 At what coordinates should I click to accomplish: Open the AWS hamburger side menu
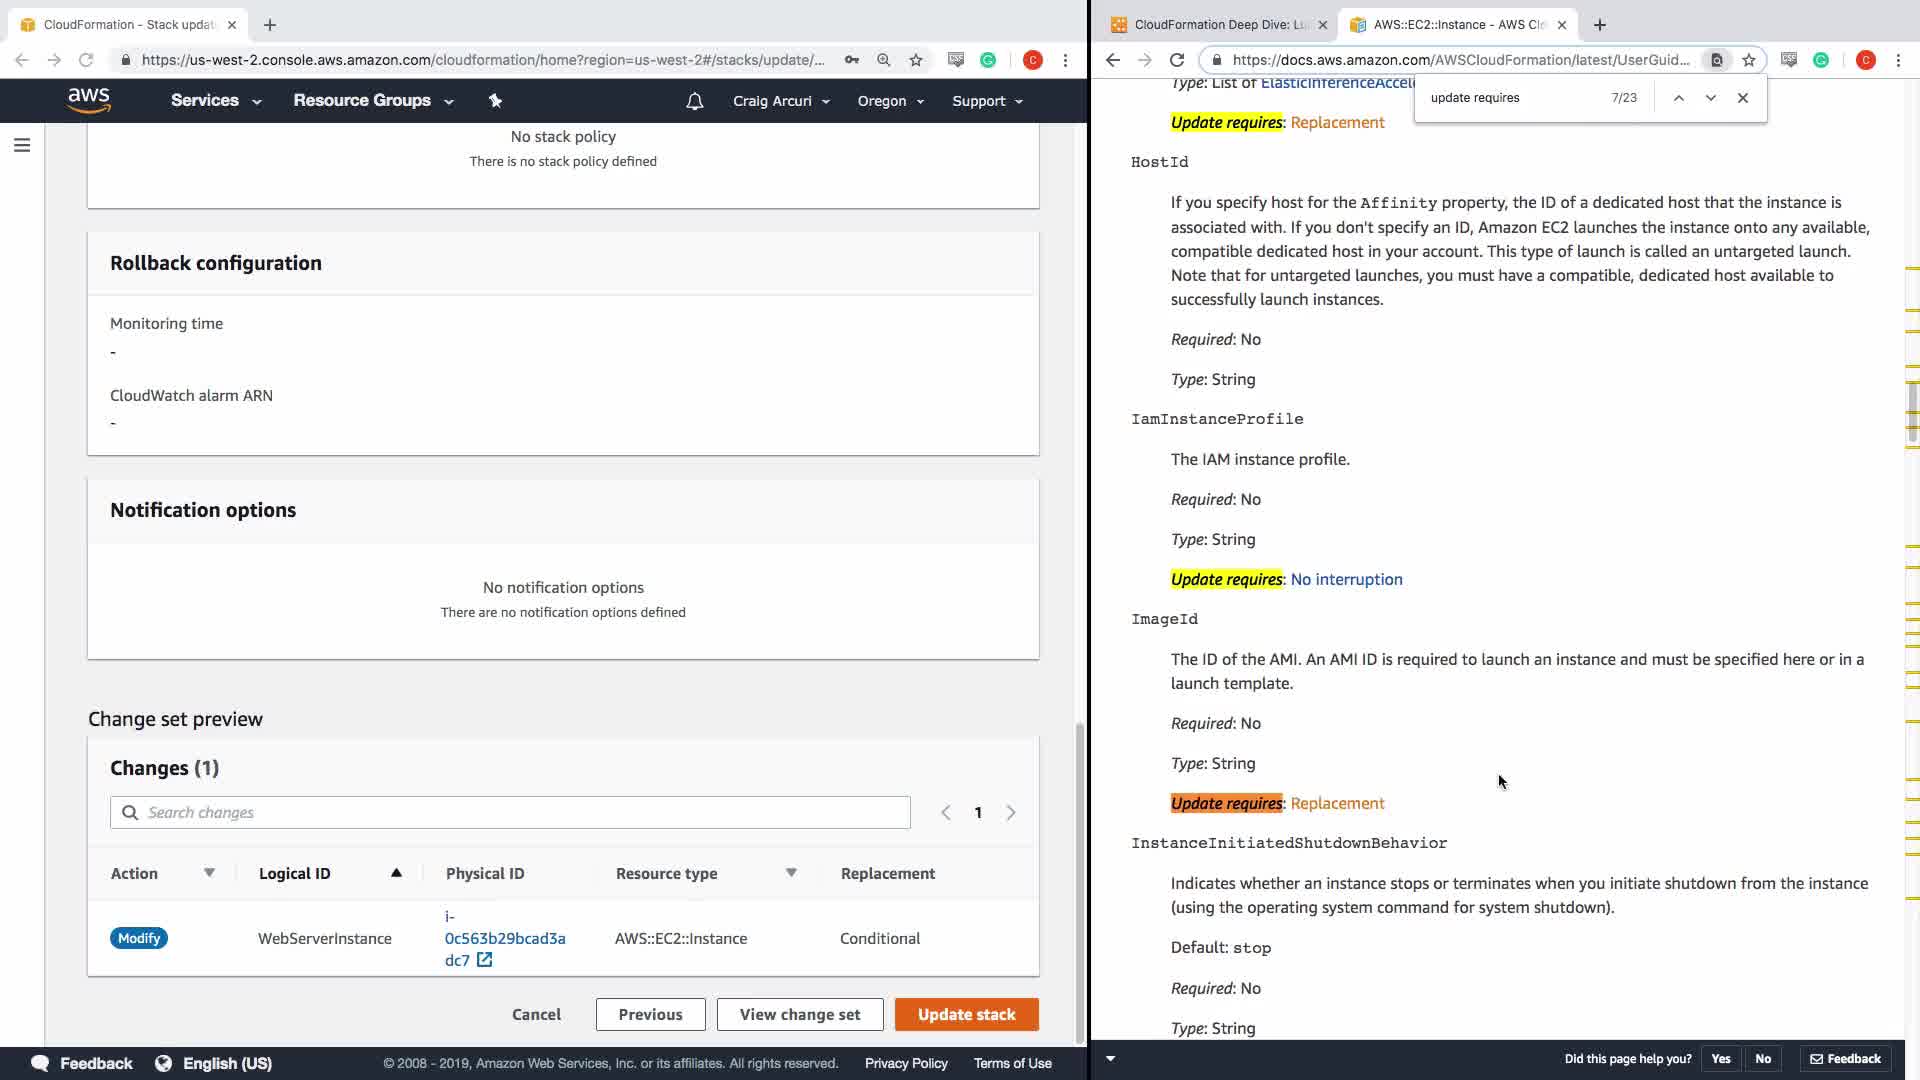[22, 145]
